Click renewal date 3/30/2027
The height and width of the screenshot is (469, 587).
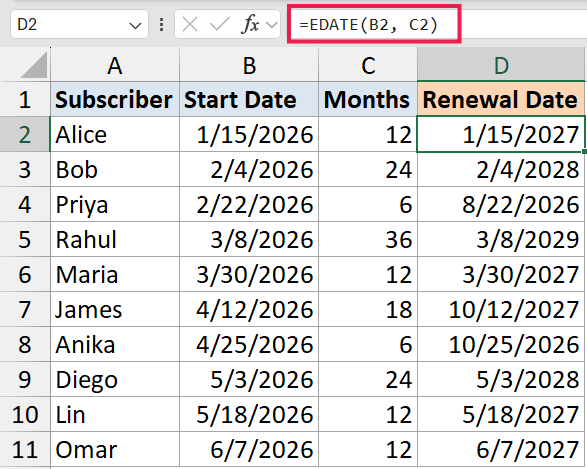coord(501,274)
